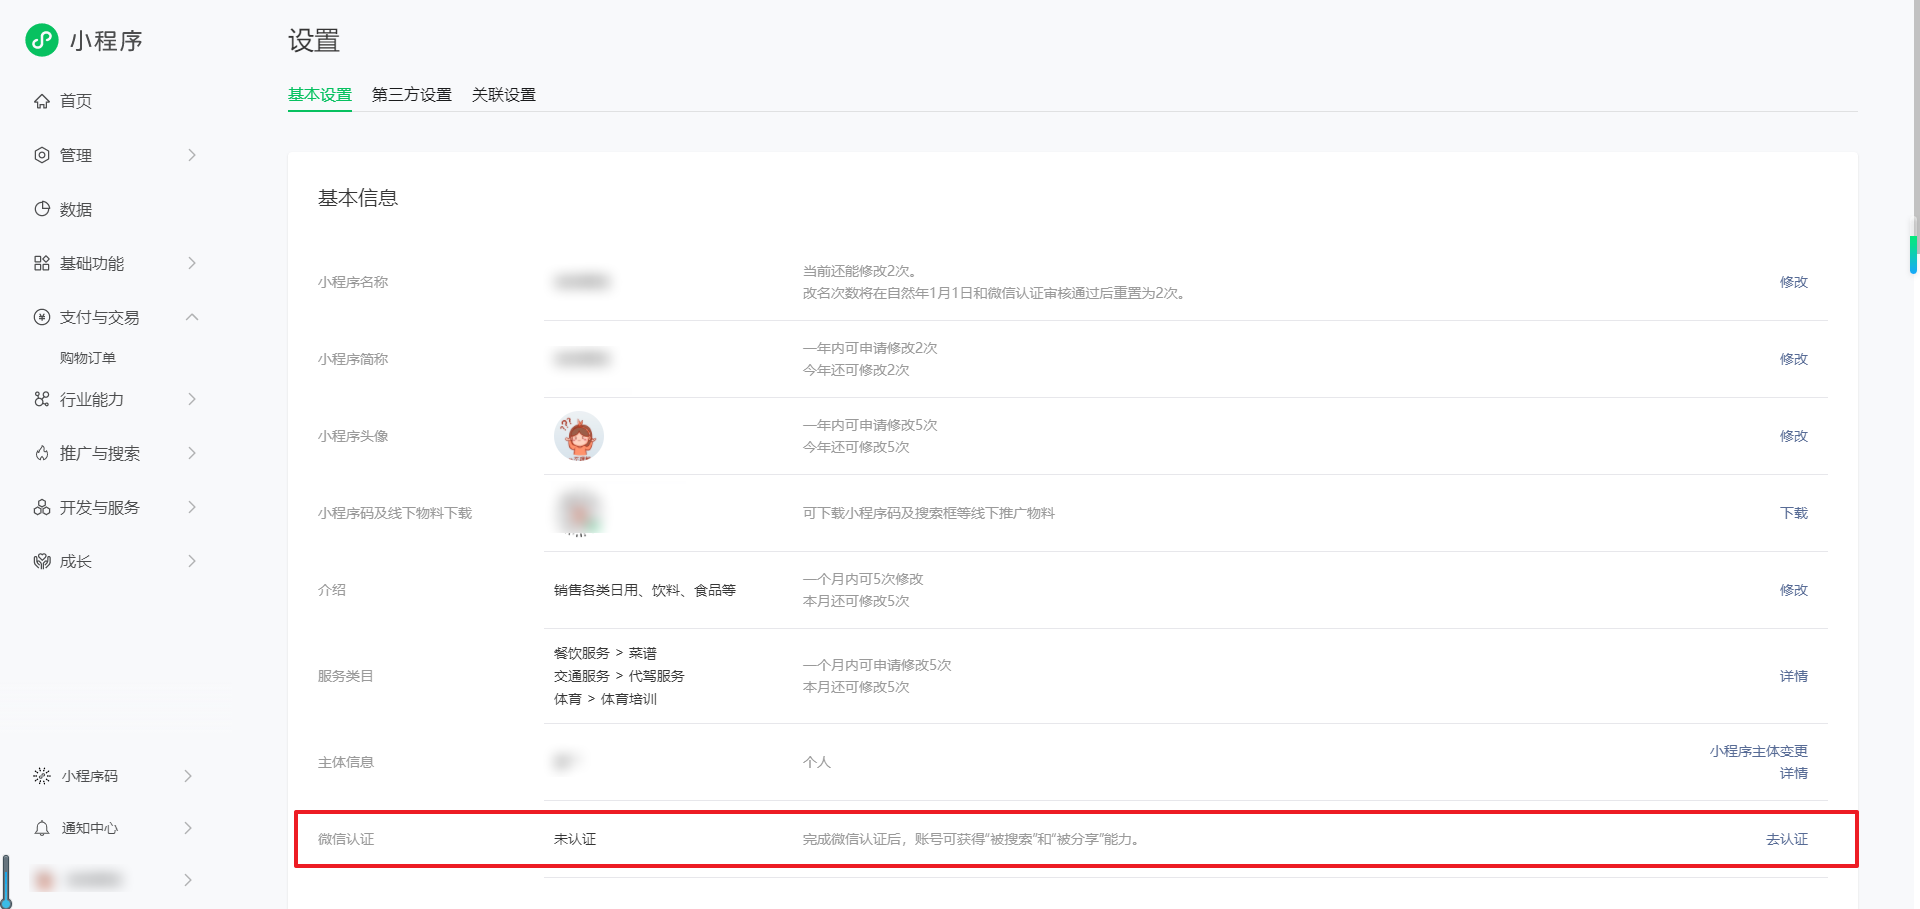The image size is (1920, 909).
Task: Click the hexagon icon beside 管理
Action: click(42, 155)
